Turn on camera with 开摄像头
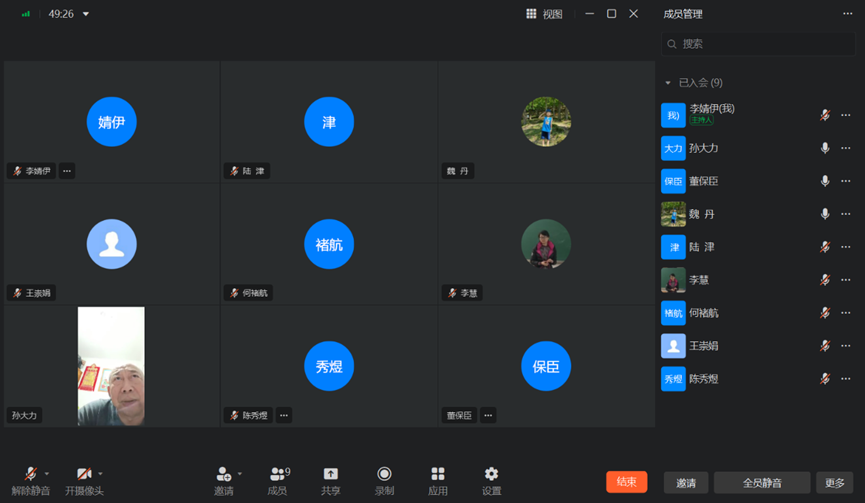The height and width of the screenshot is (503, 865). (84, 474)
